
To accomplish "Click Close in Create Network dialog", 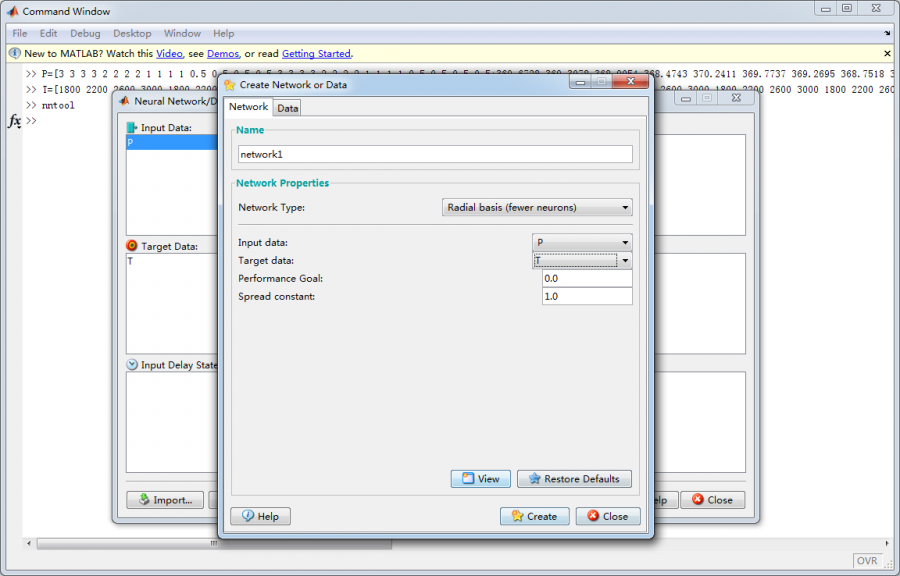I will click(608, 516).
